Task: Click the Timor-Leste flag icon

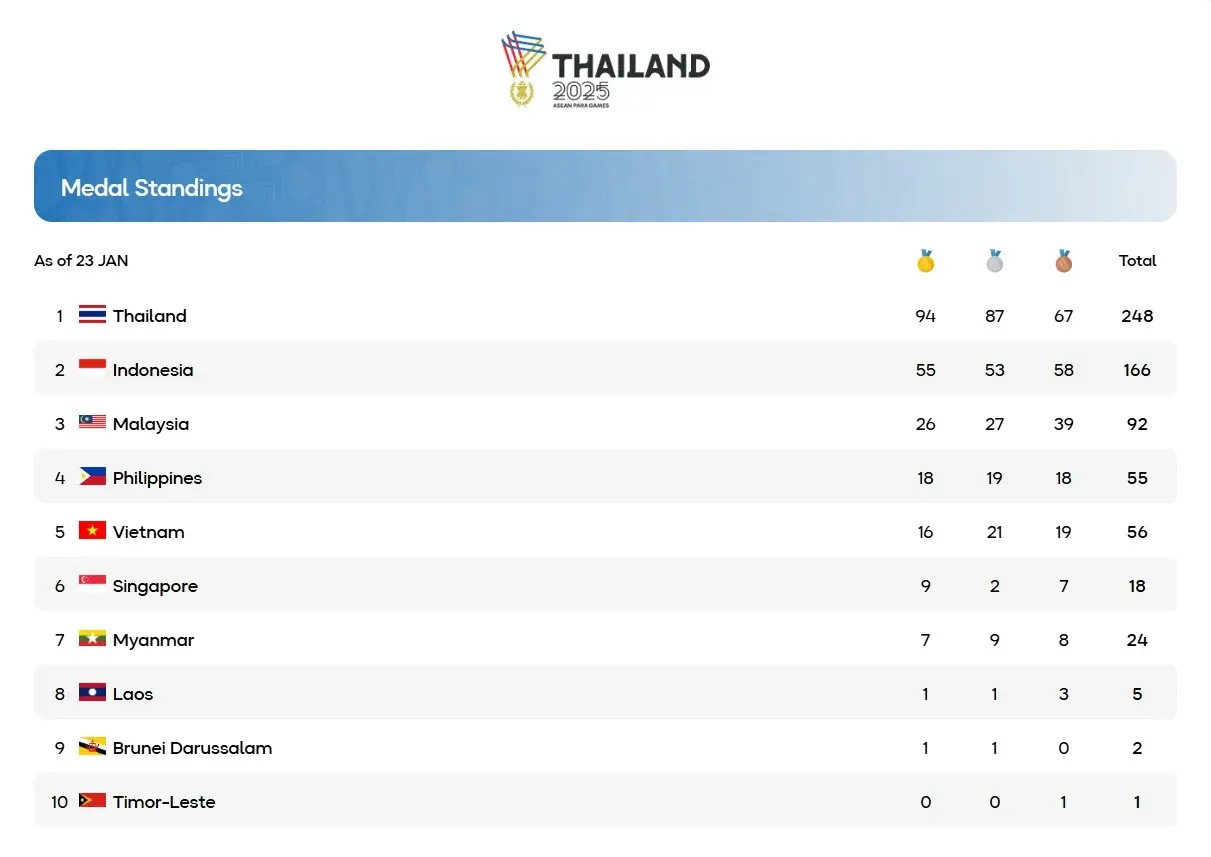Action: 92,801
